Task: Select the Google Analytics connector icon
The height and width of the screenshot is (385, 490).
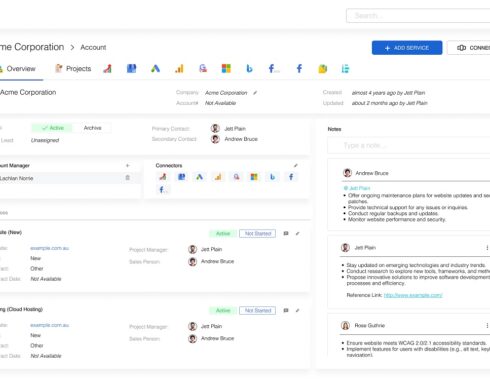Action: point(218,177)
